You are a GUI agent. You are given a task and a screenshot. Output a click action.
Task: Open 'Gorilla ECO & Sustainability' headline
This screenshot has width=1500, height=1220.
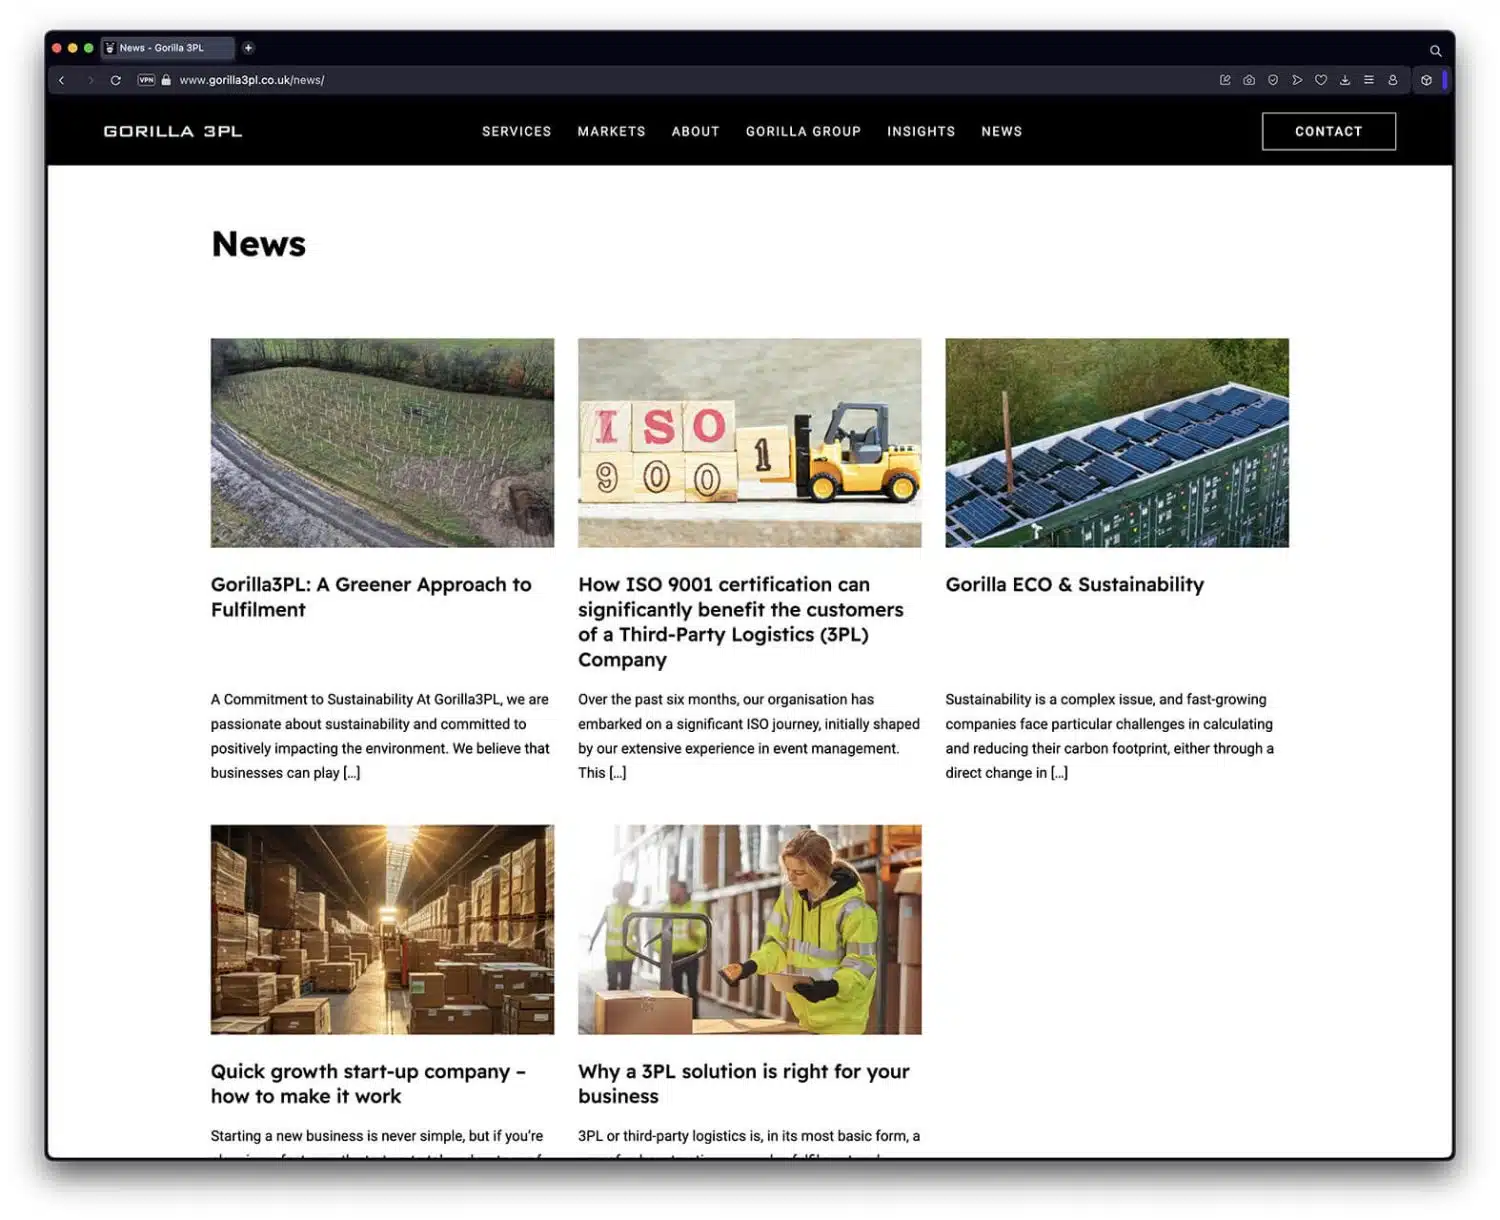tap(1075, 585)
